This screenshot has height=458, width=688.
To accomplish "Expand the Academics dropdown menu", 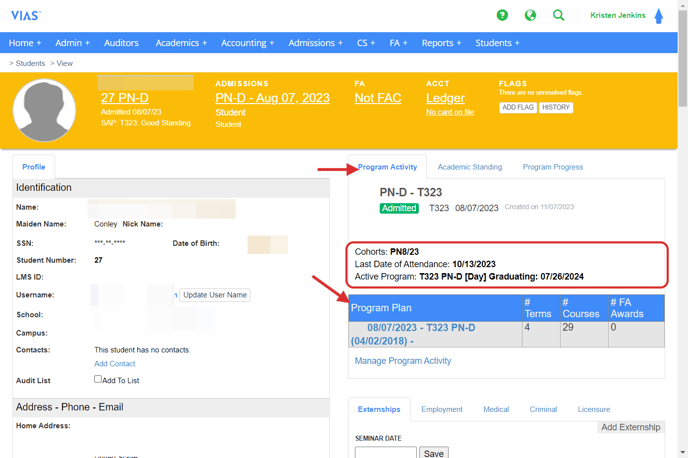I will click(181, 43).
